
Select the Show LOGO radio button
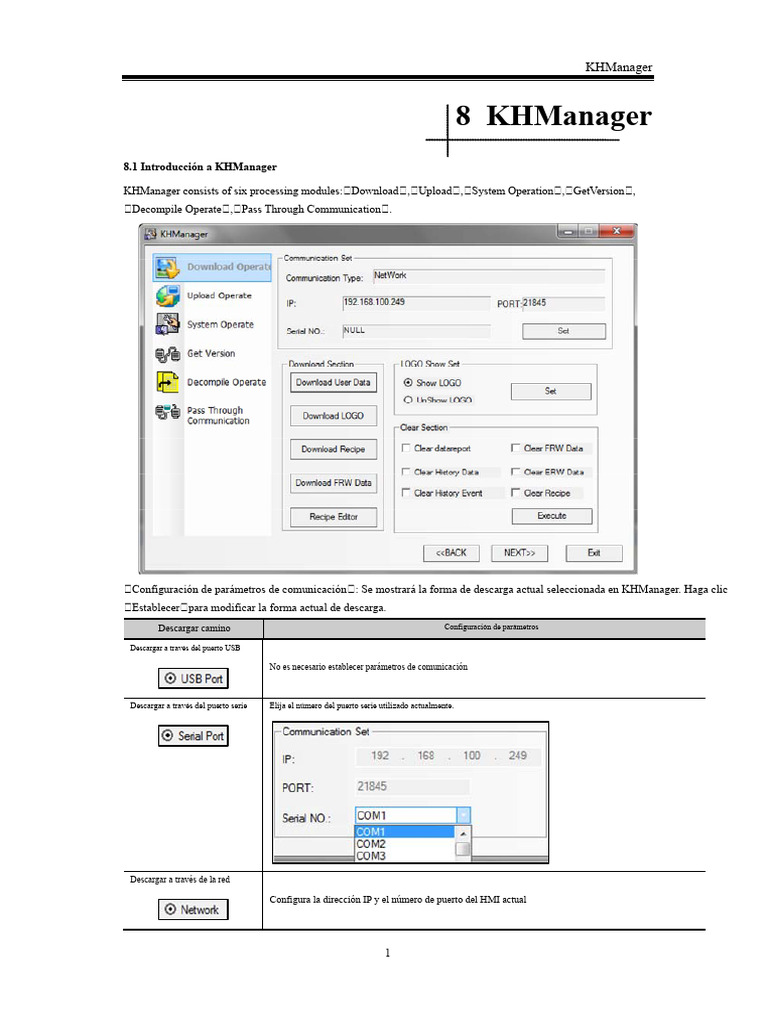[x=408, y=383]
